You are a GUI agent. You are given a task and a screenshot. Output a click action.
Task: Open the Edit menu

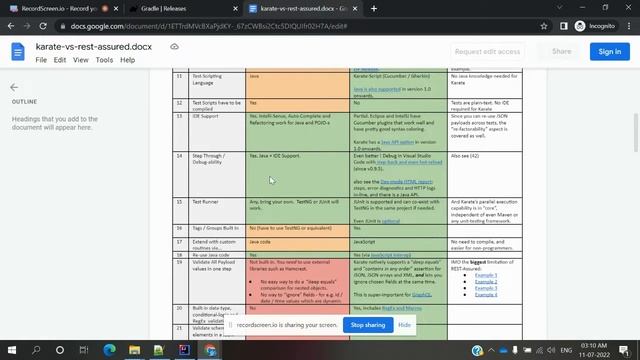coord(60,60)
